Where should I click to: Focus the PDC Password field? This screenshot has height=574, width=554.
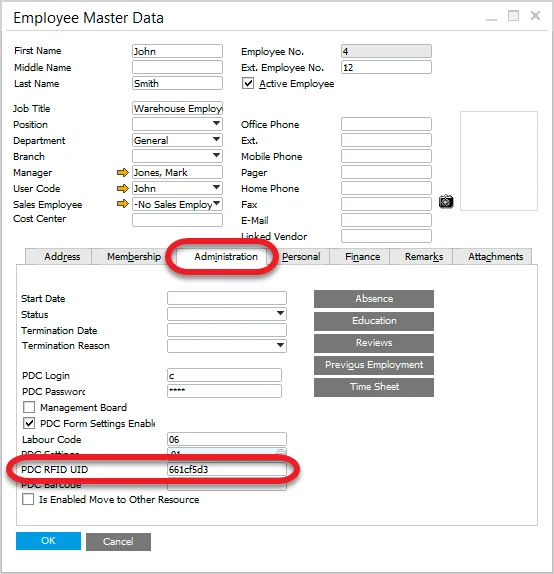(224, 391)
